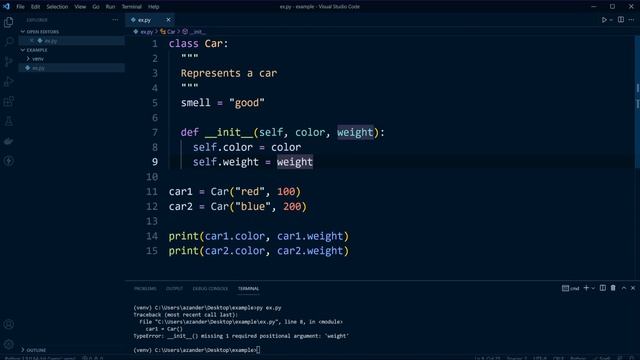This screenshot has width=640, height=360.
Task: Click the car1 = Car("red", 100) line
Action: pyautogui.click(x=235, y=192)
